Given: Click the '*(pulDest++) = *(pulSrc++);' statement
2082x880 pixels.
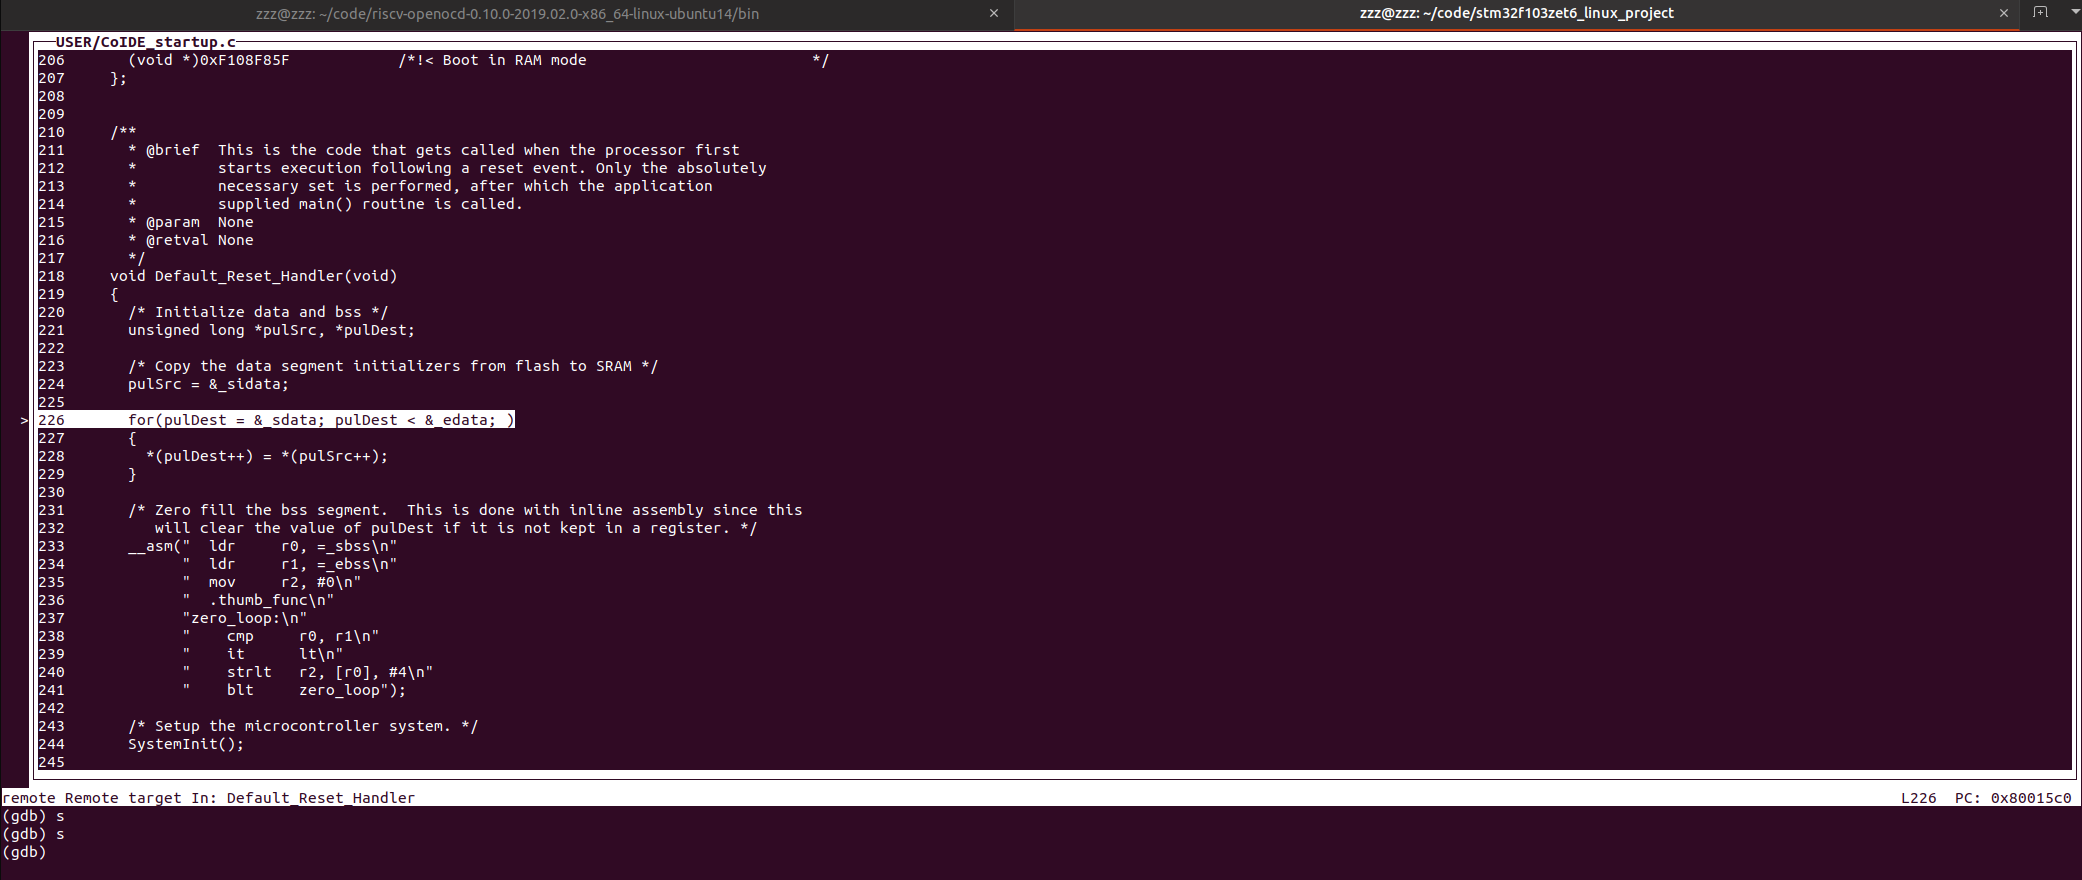Looking at the screenshot, I should tap(267, 456).
